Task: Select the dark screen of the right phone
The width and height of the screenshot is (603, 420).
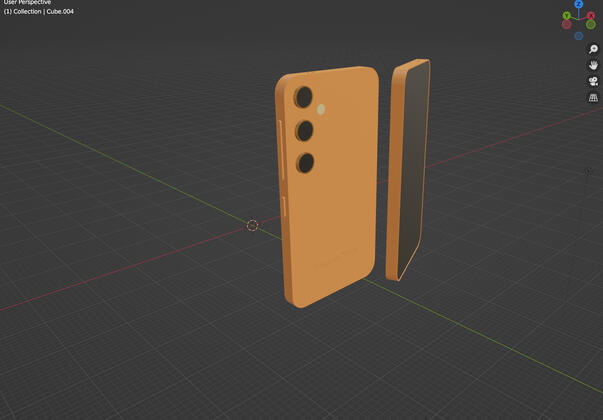Action: tap(410, 170)
